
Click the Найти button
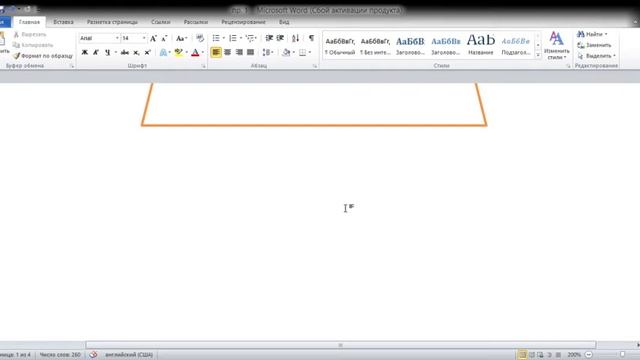pos(593,34)
